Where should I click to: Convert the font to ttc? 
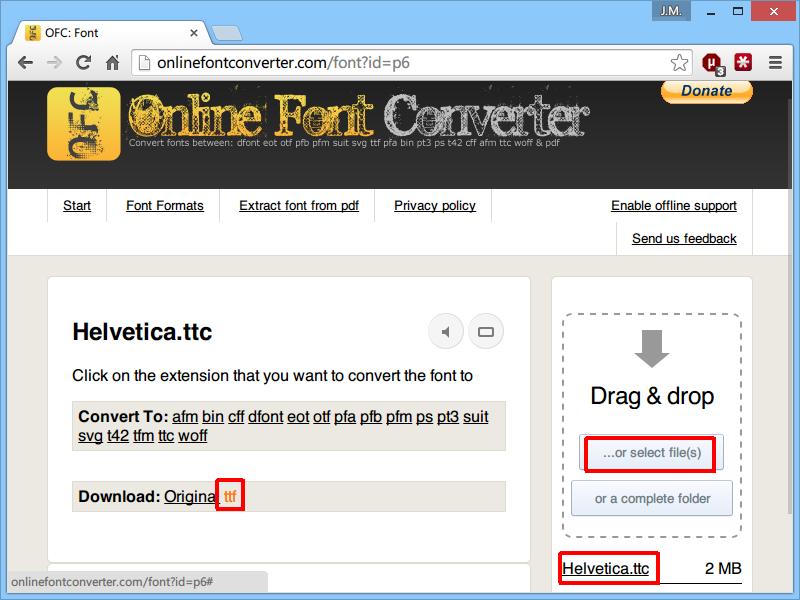(x=166, y=436)
